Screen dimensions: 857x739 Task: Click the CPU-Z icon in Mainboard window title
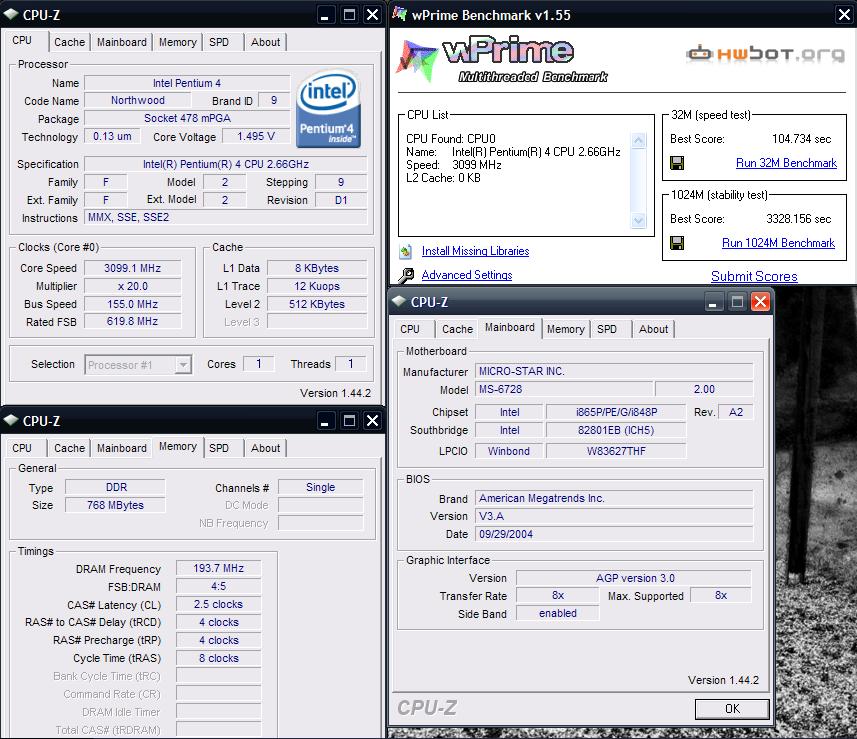[x=399, y=301]
